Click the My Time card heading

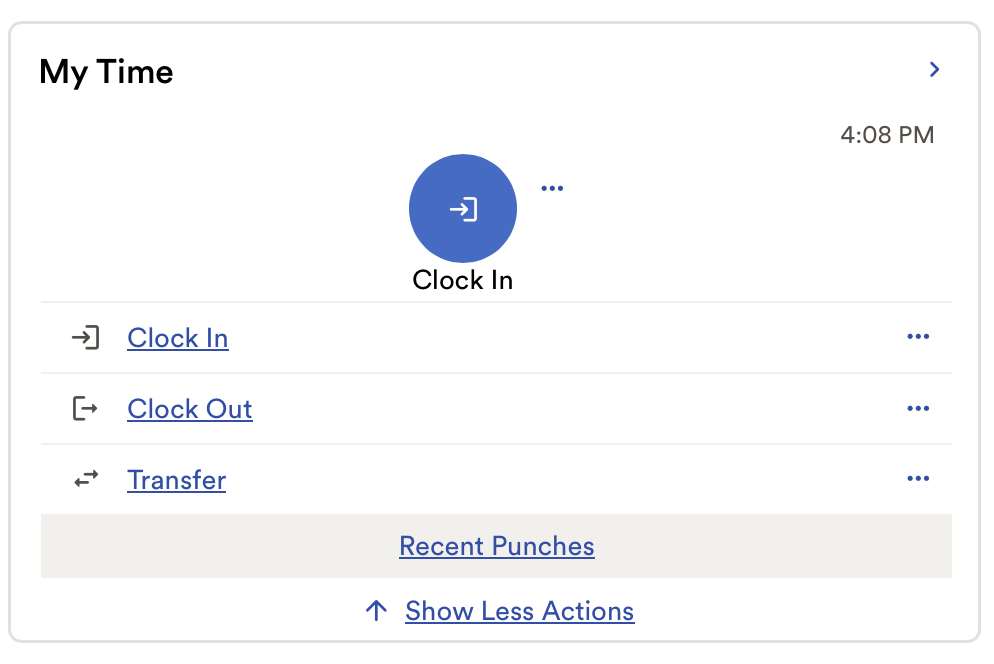point(106,72)
